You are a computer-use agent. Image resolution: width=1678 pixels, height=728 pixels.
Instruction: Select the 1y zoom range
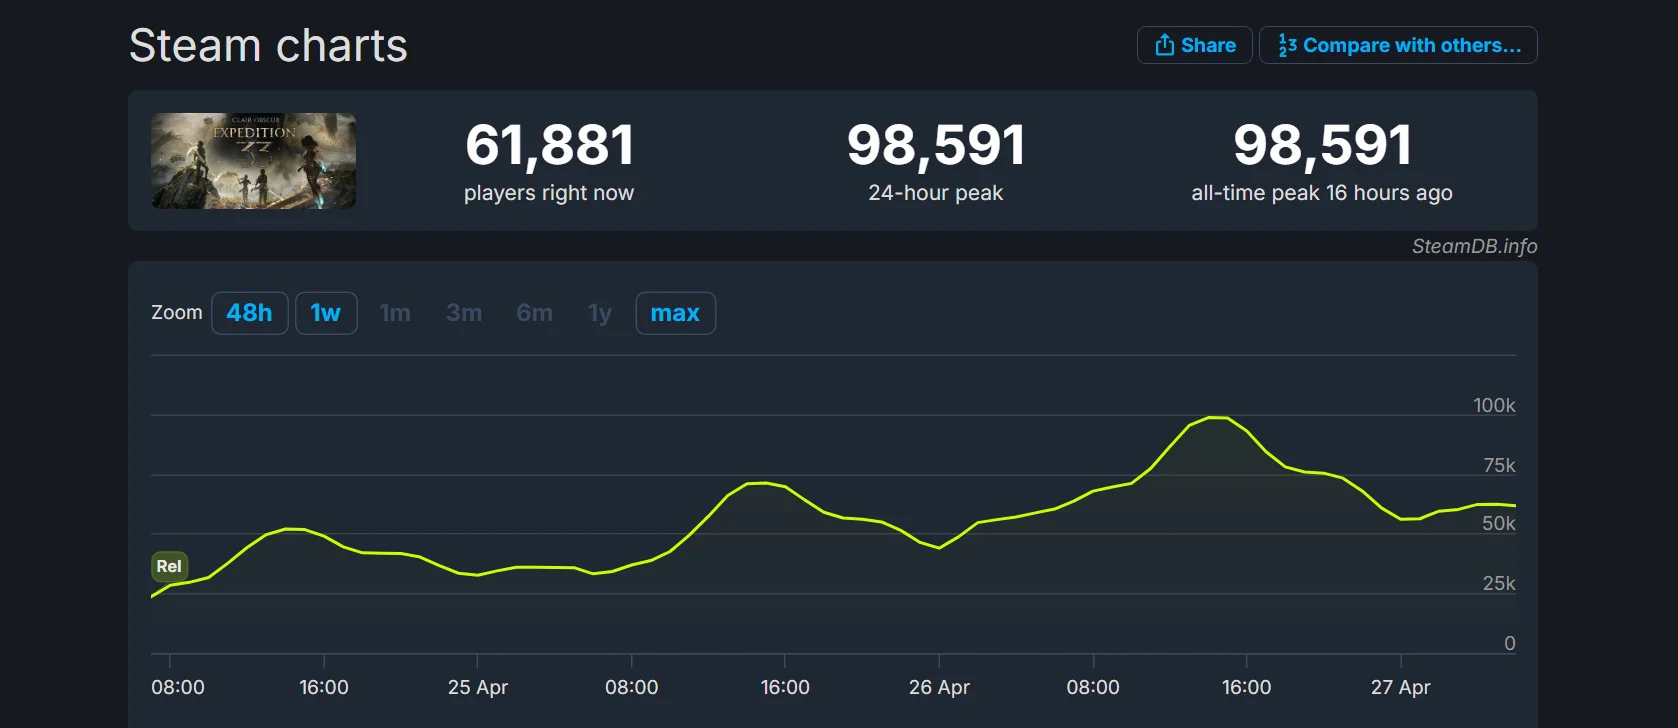[599, 313]
